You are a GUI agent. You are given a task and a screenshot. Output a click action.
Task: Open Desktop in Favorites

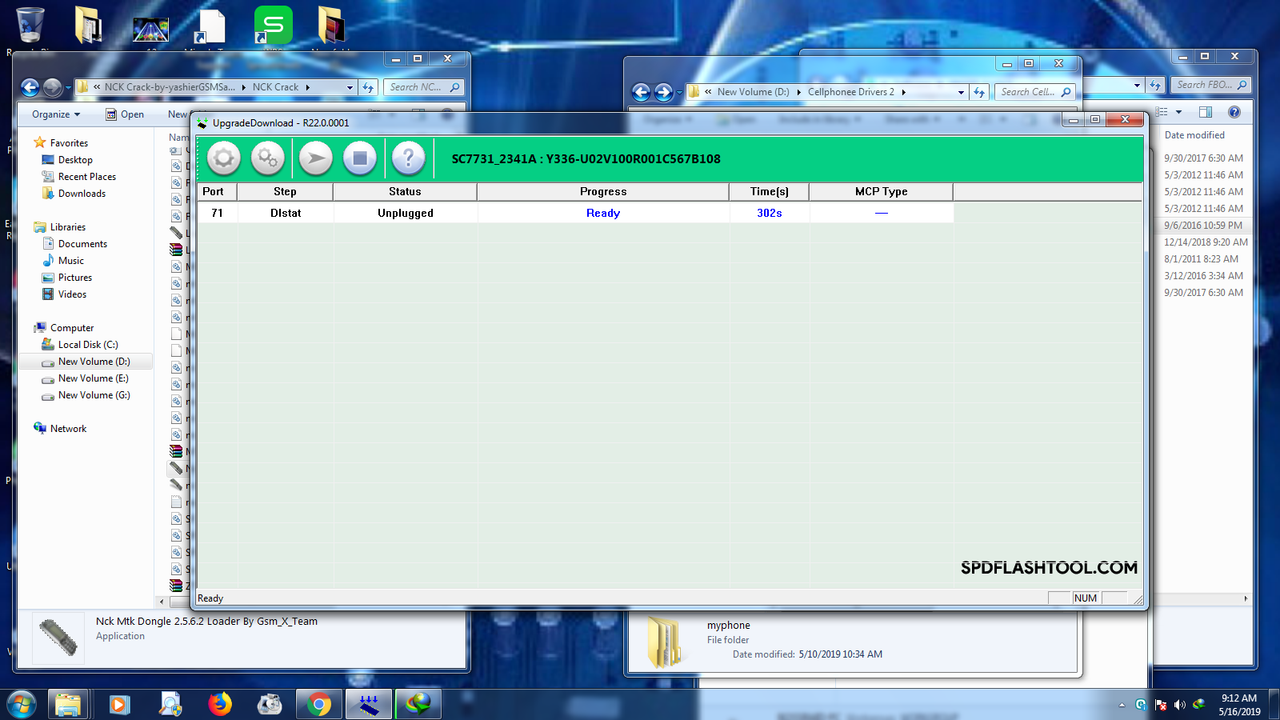click(75, 160)
